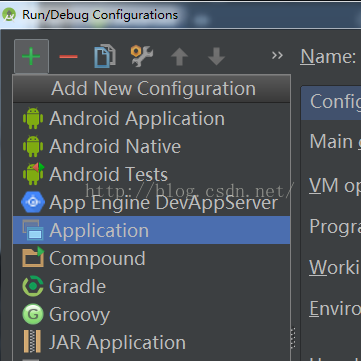Choose the highlighted Application entry
This screenshot has height=361, width=361.
coord(151,230)
